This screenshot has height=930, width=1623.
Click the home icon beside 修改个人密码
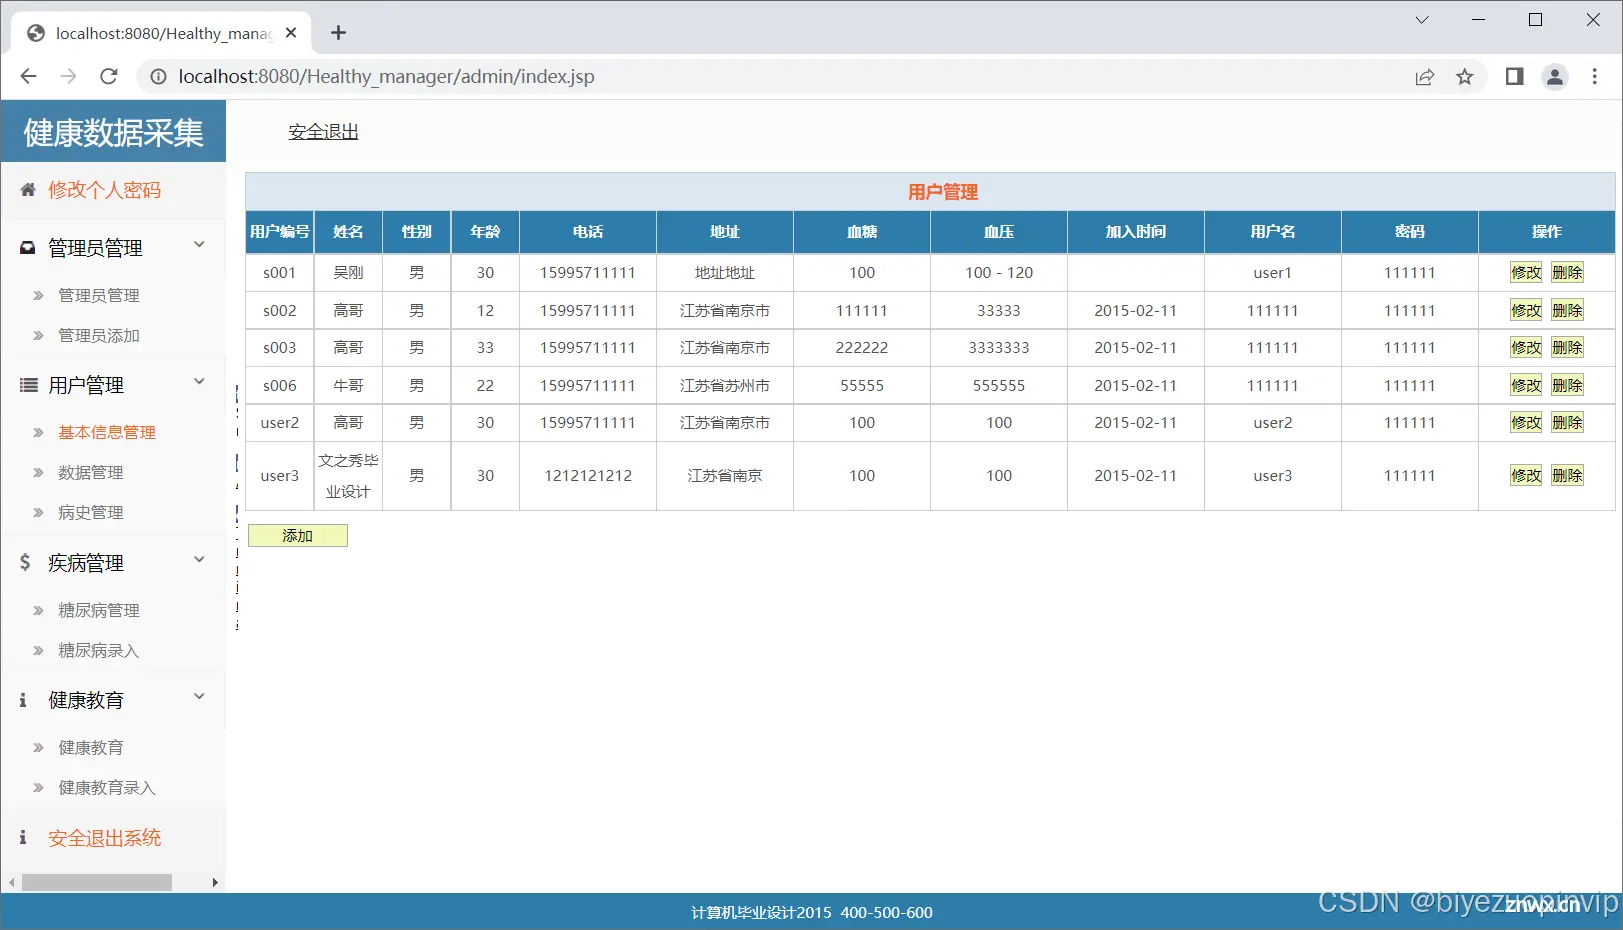click(28, 189)
